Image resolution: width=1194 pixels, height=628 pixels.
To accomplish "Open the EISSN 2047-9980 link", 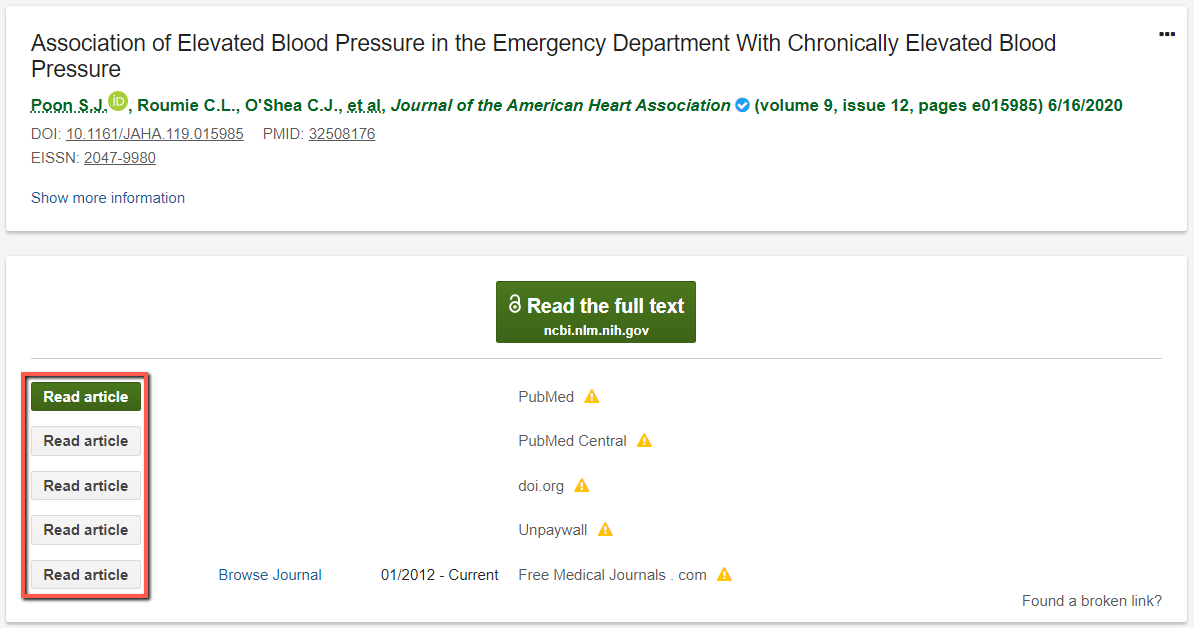I will (x=120, y=158).
